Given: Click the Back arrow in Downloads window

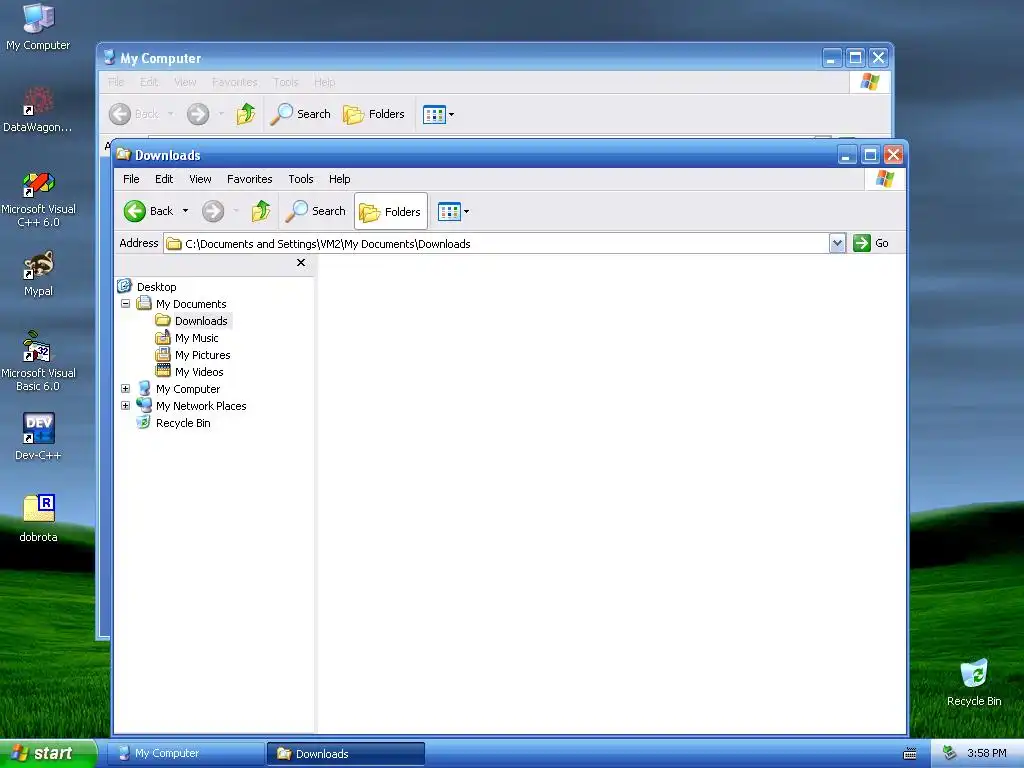Looking at the screenshot, I should (x=135, y=211).
